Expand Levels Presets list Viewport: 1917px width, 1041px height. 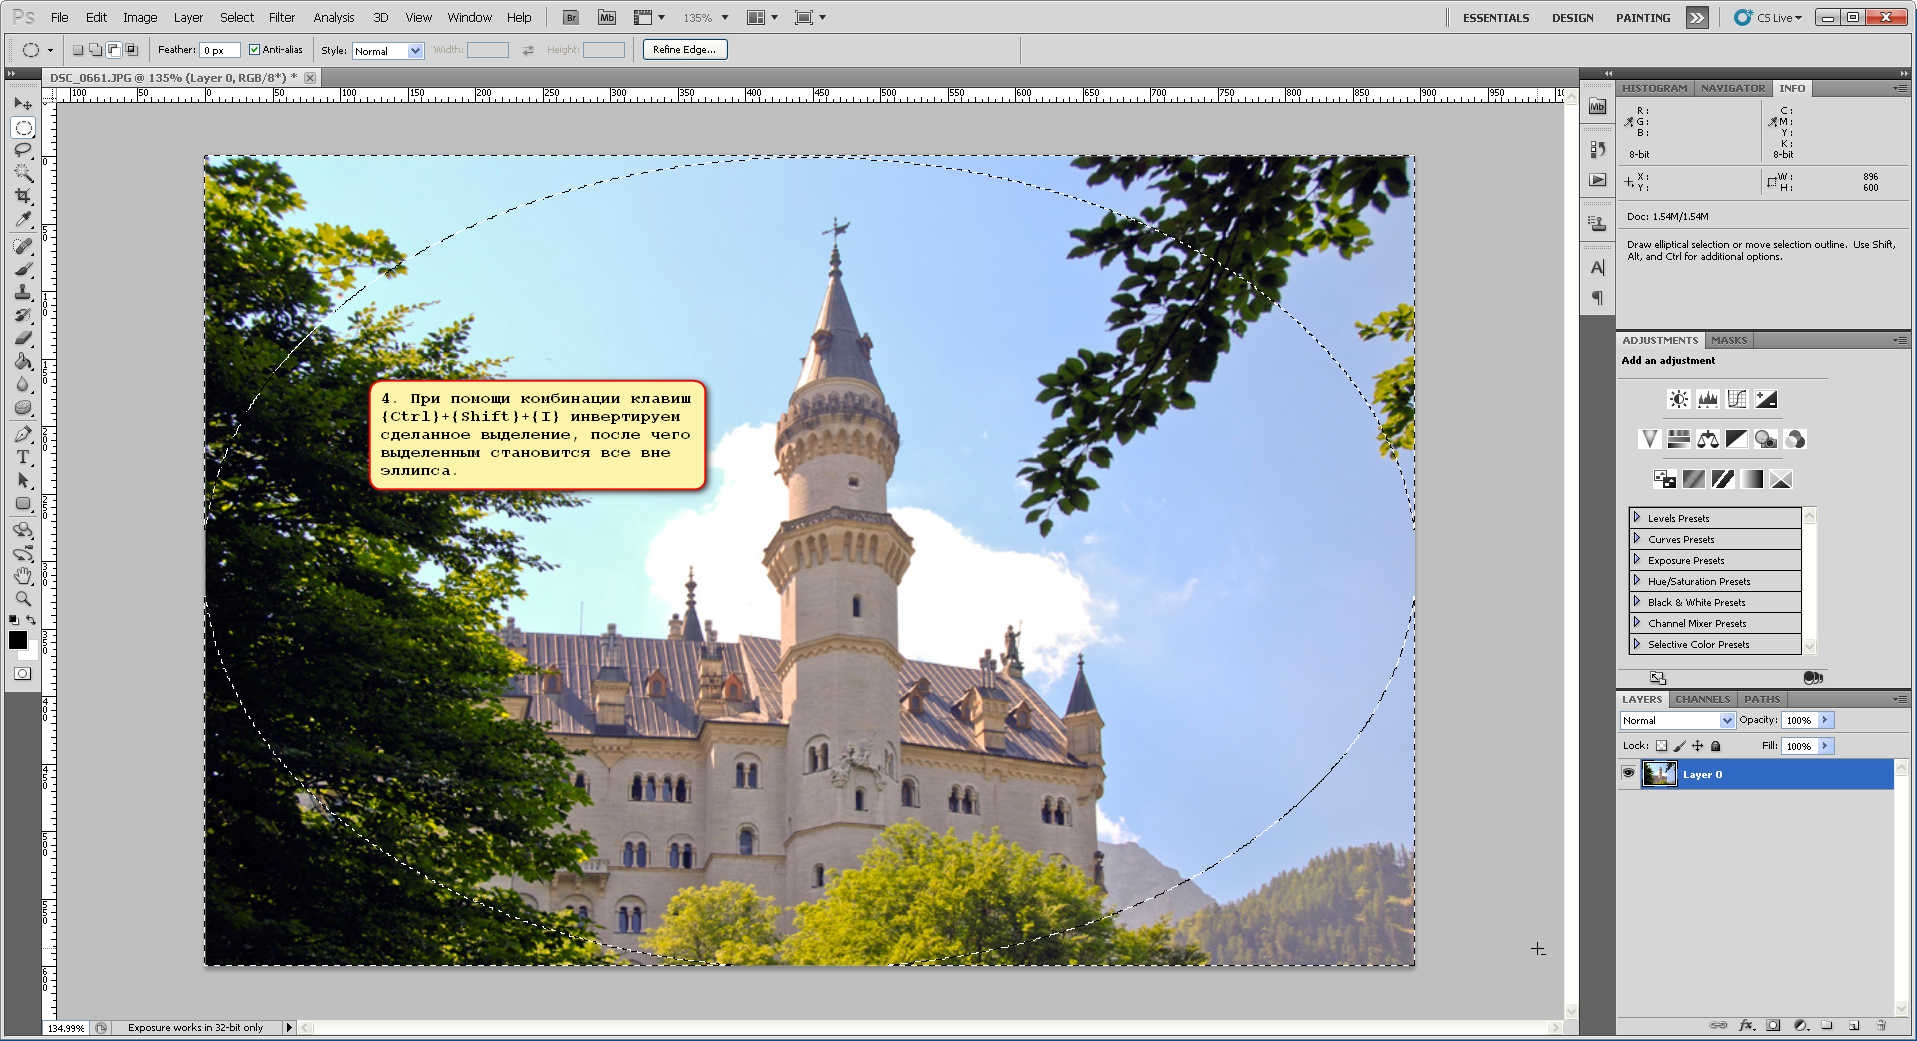point(1637,518)
